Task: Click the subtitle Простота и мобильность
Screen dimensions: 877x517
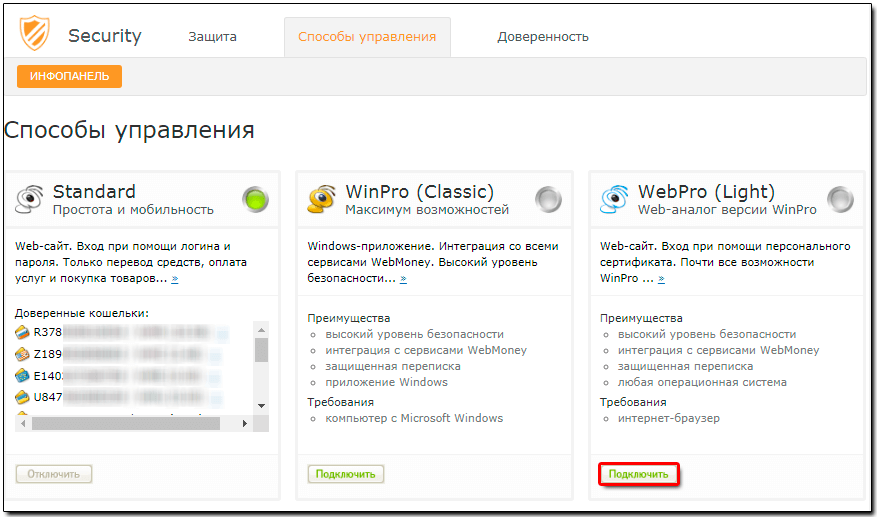Action: click(133, 210)
